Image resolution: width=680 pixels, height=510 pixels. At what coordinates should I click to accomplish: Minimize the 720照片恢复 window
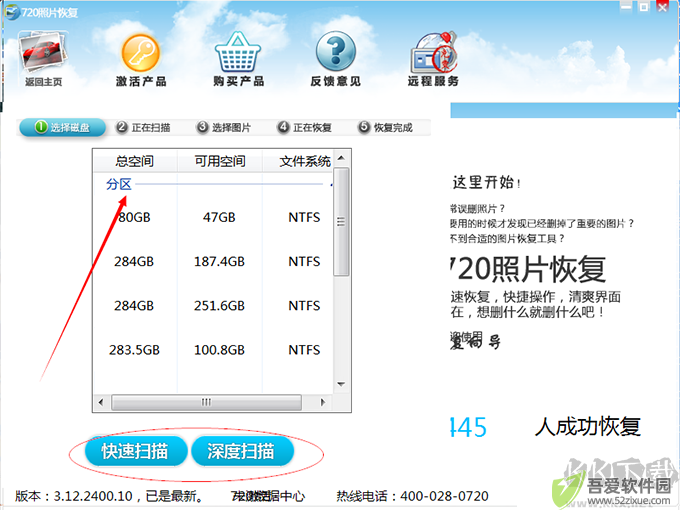coord(626,7)
